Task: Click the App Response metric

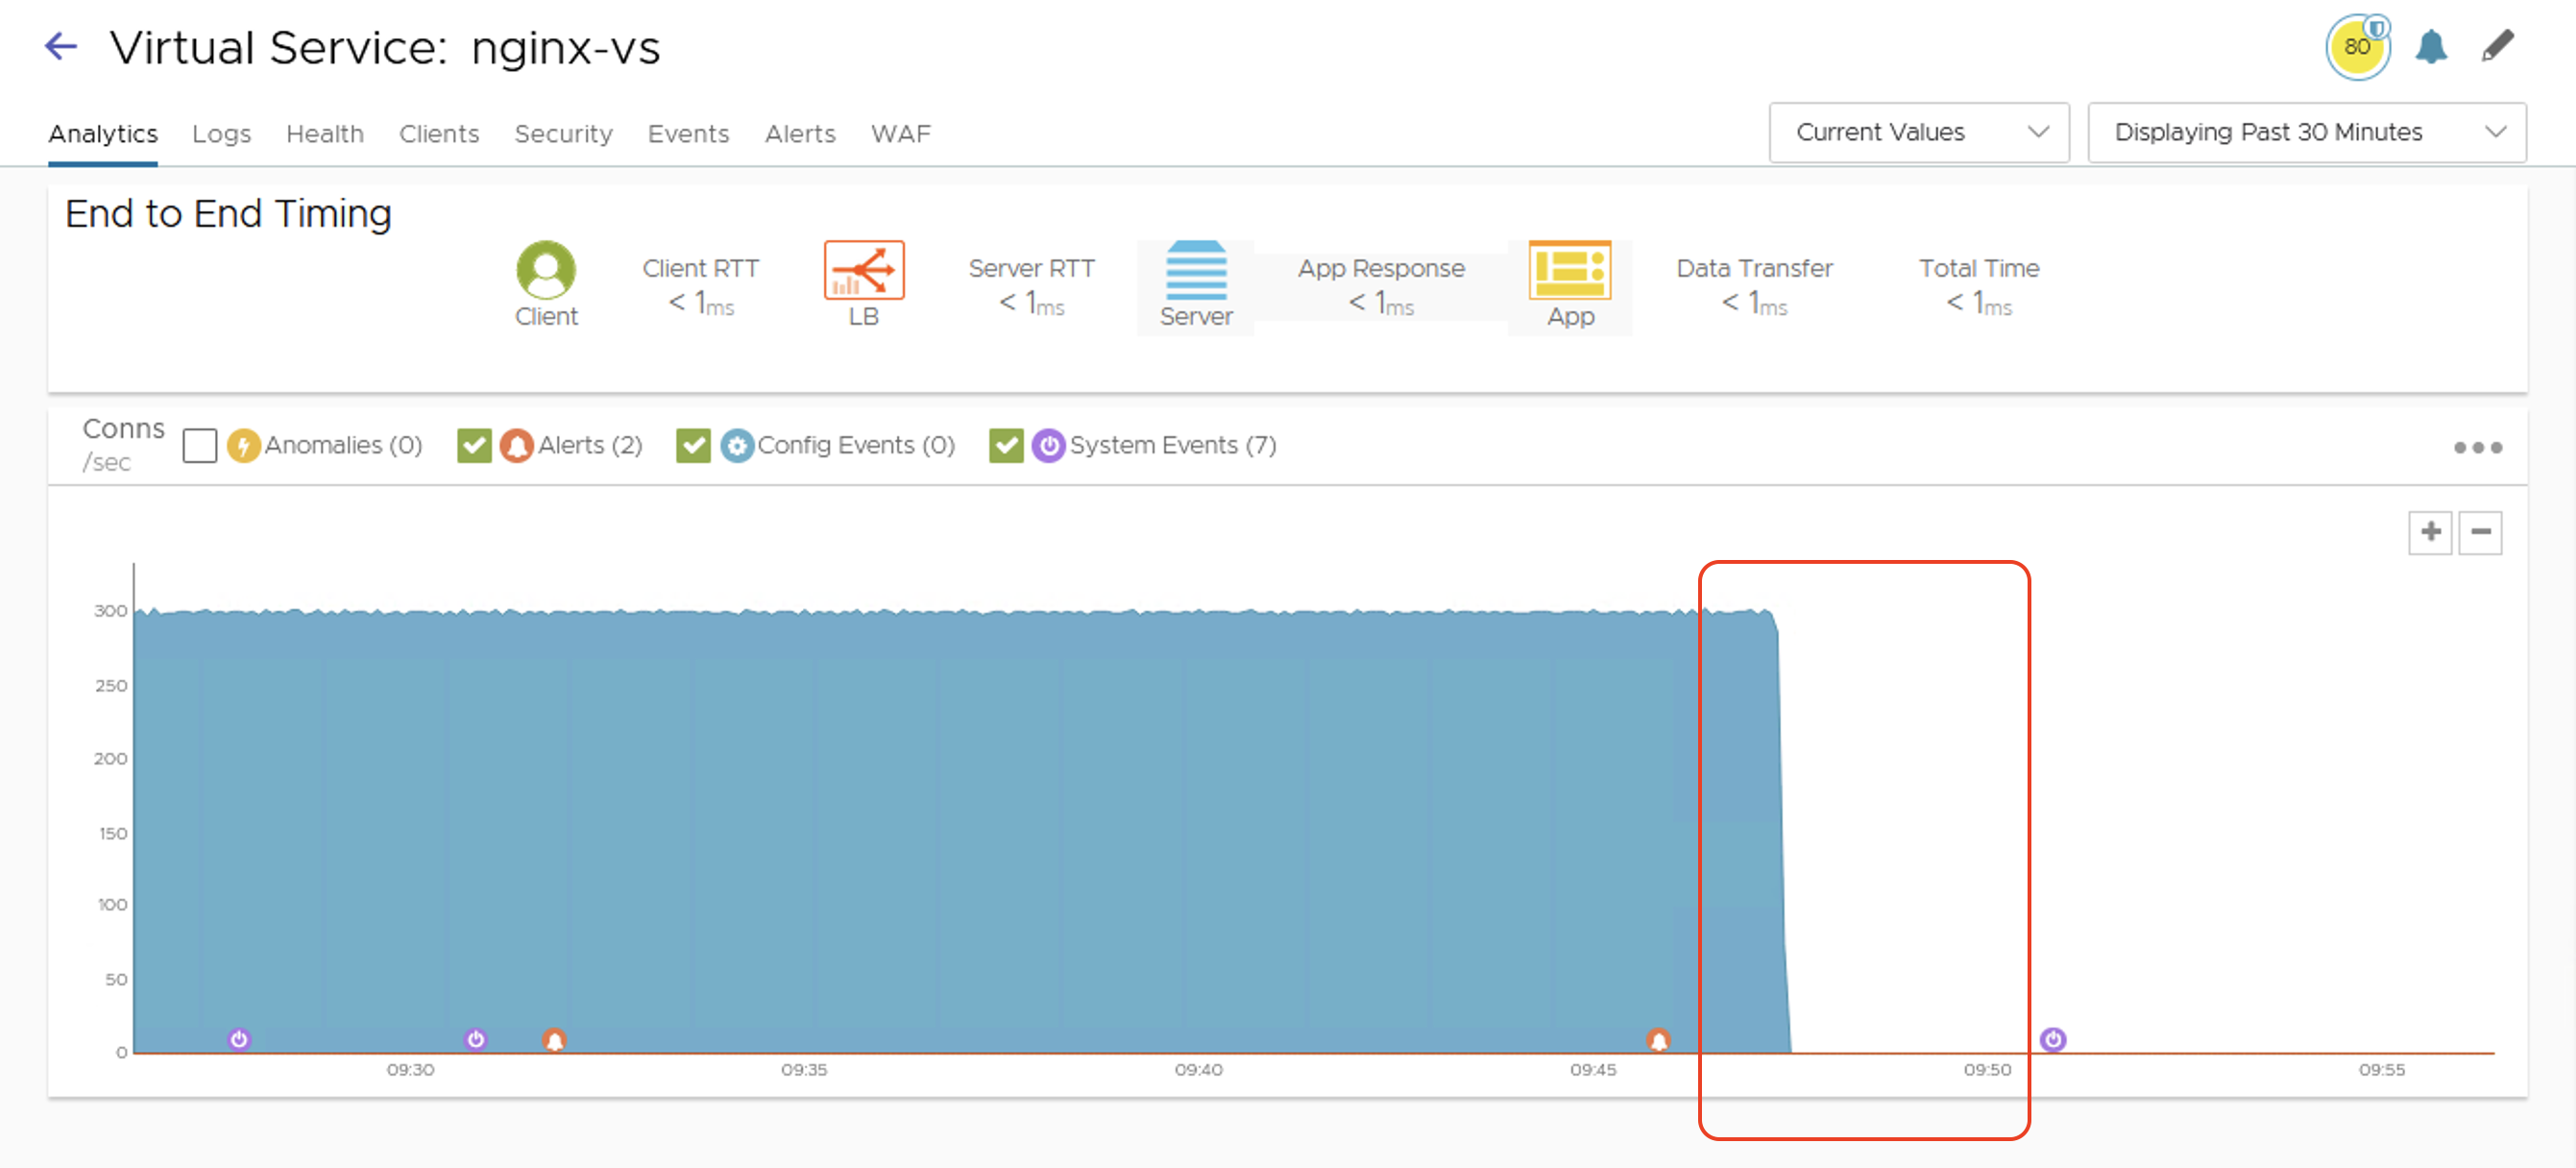Action: pos(1381,286)
